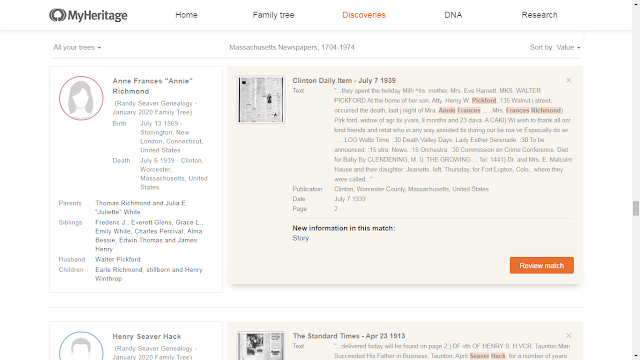
Task: Open Clinton Daily Item - July 7 1939 title
Action: pyautogui.click(x=344, y=80)
